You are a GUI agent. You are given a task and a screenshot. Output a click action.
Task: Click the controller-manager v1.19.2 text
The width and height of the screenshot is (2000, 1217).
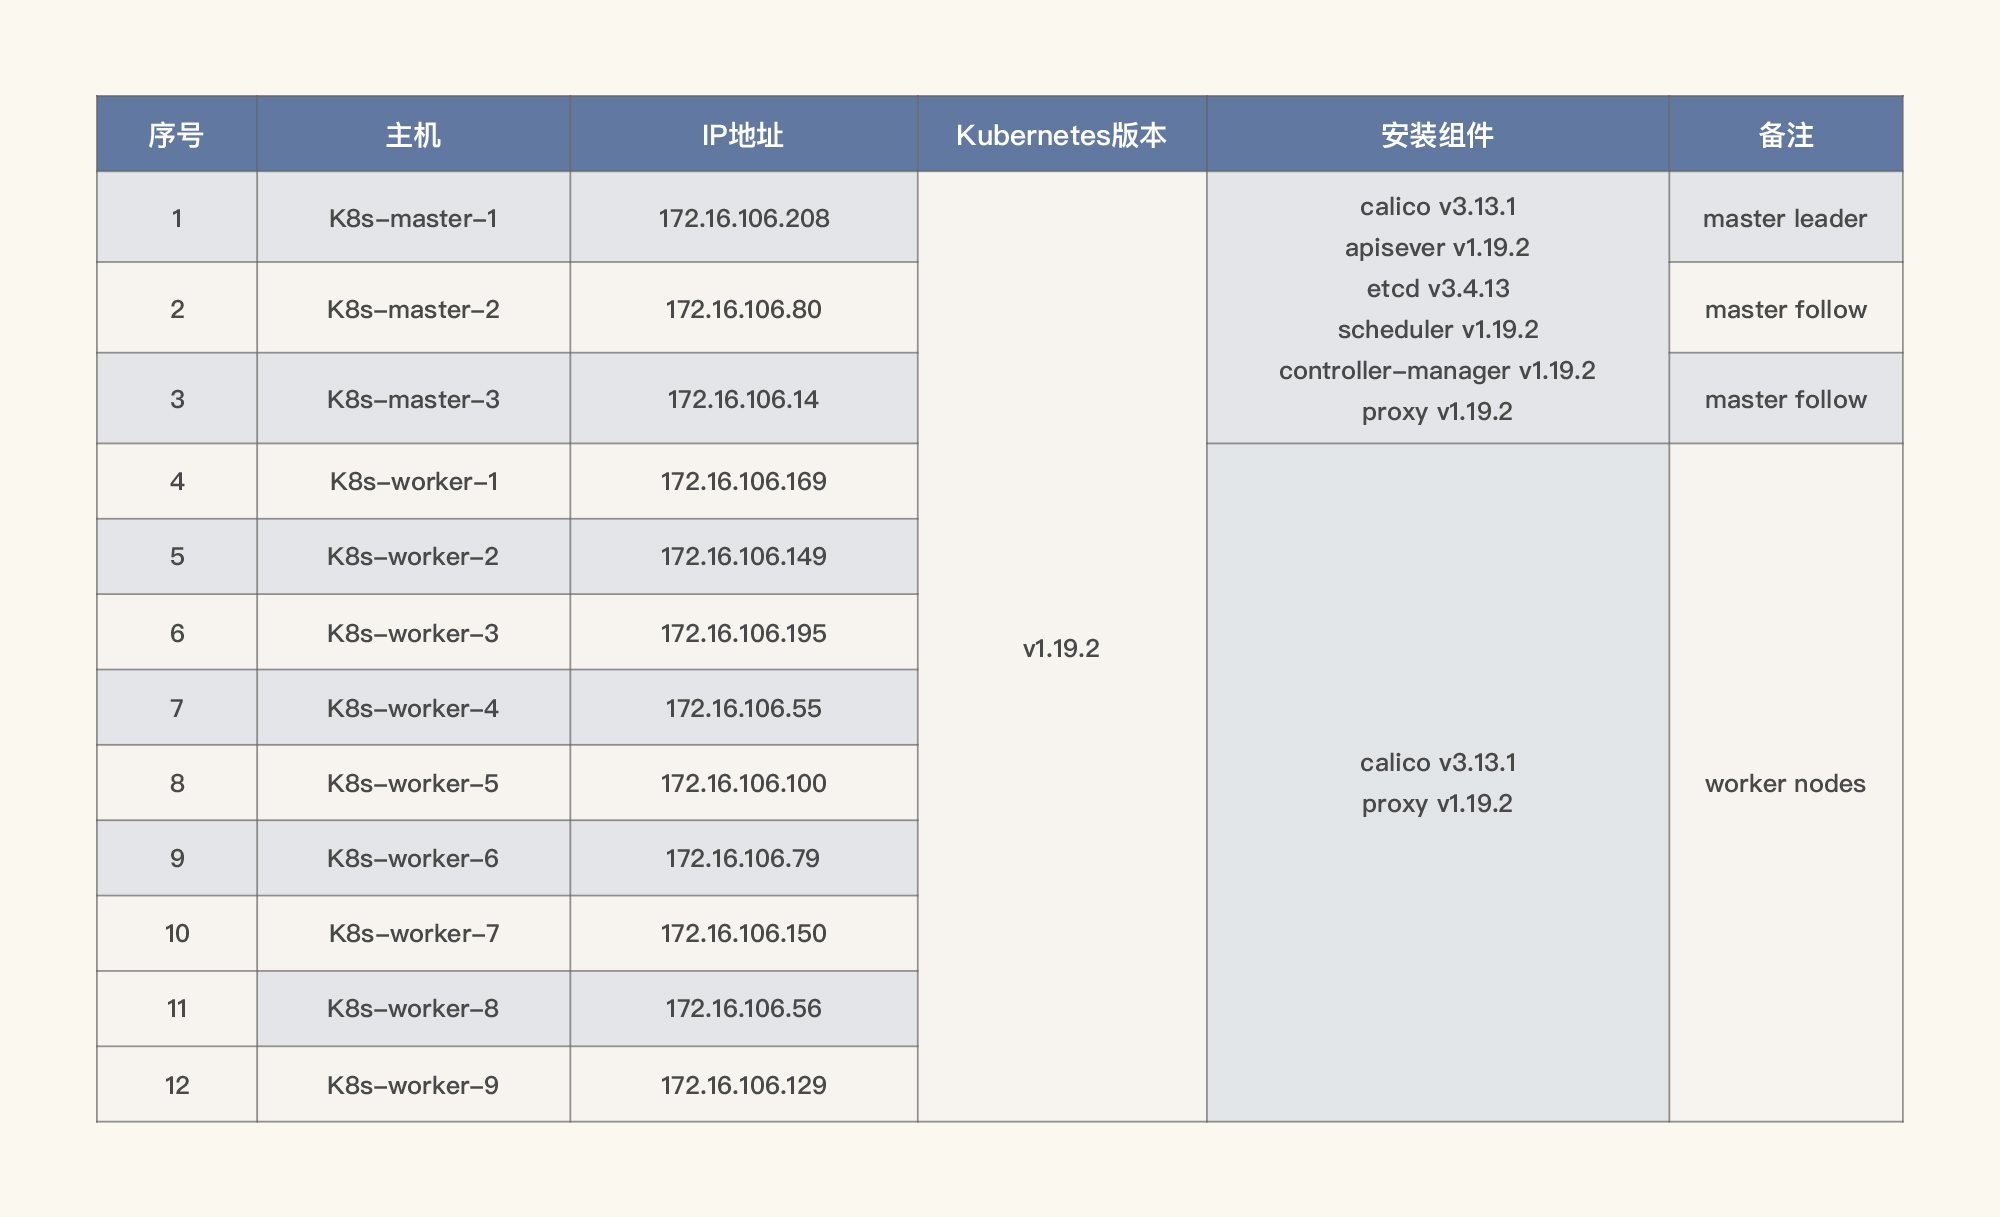(x=1437, y=370)
